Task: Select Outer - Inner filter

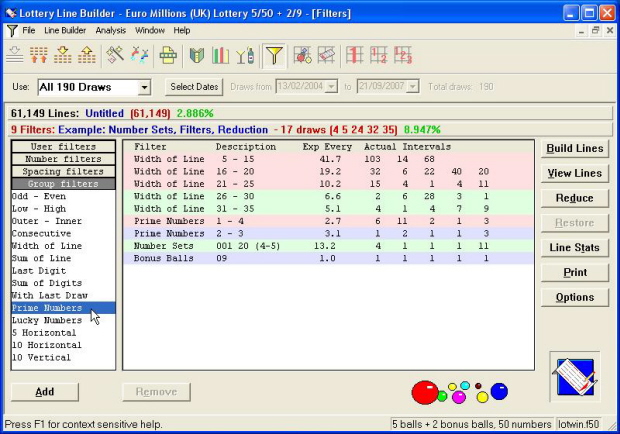Action: coord(64,221)
